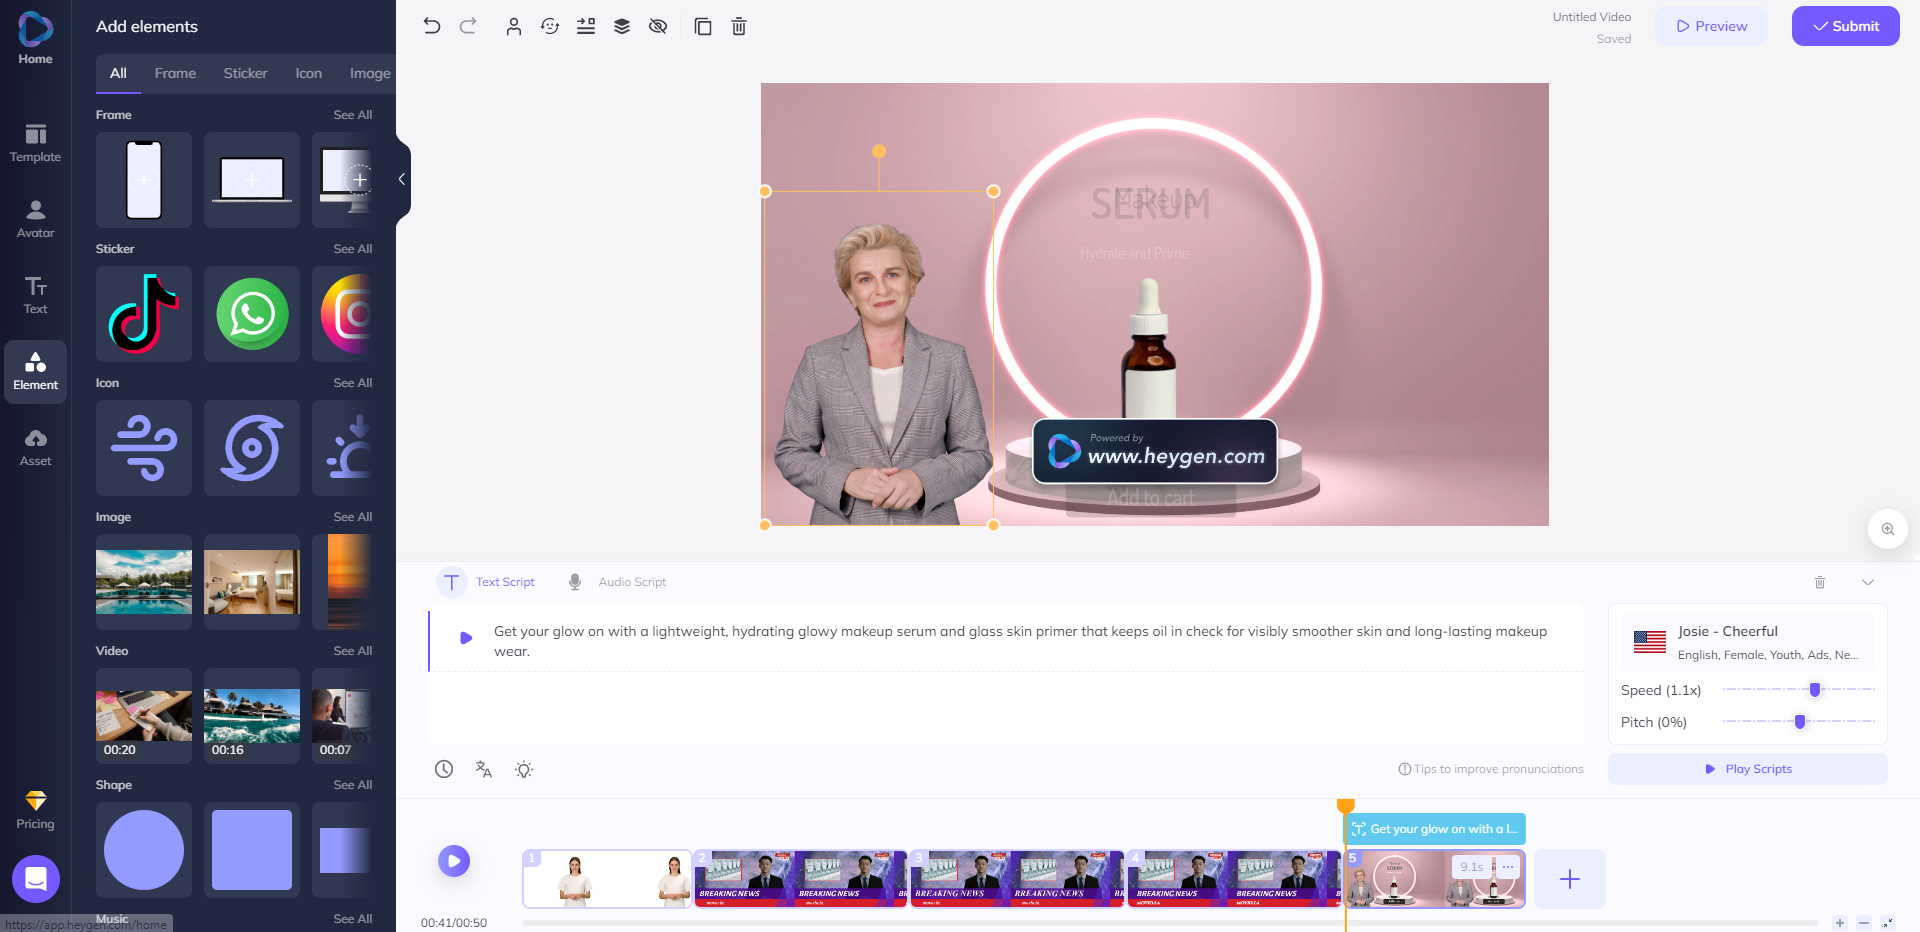The width and height of the screenshot is (1920, 932).
Task: Open the Avatar sidebar panel
Action: 35,219
